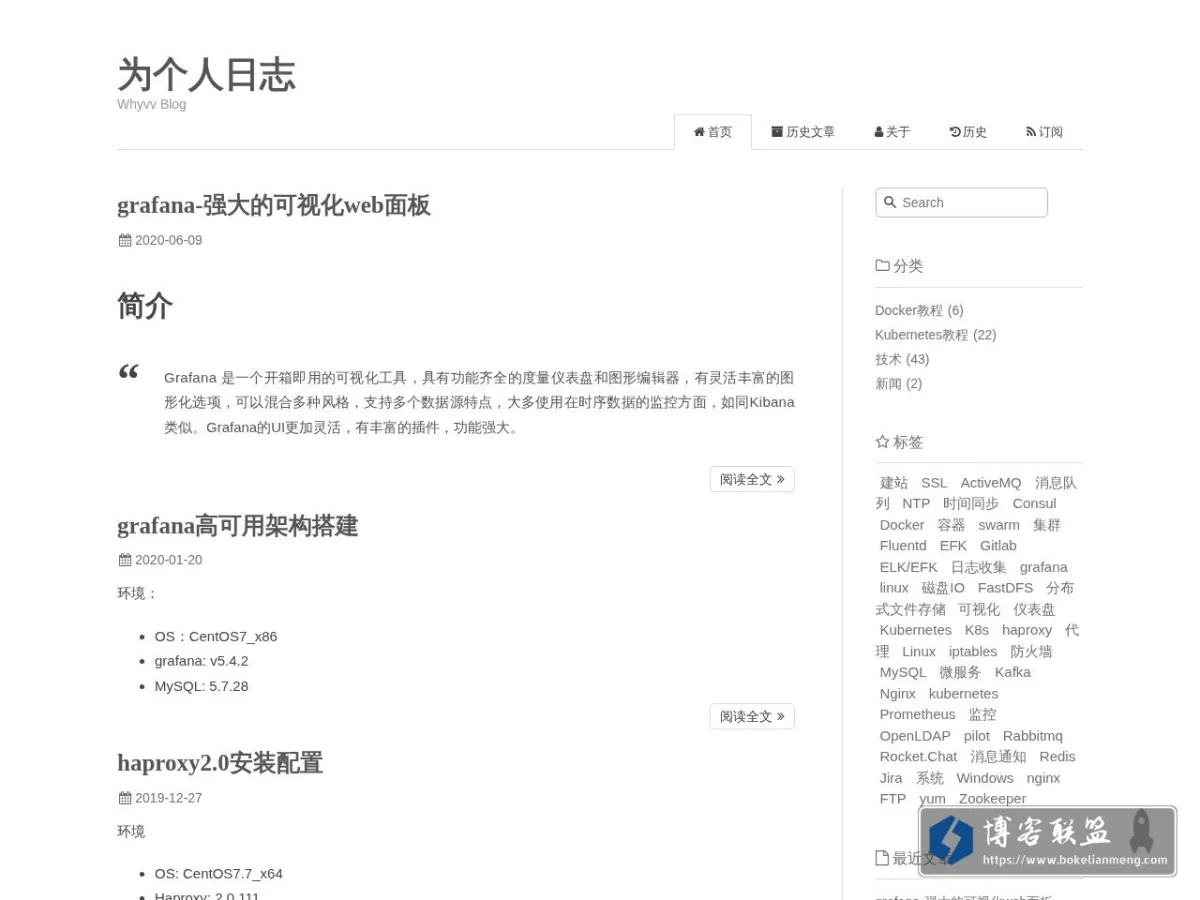Open the 订阅 RSS tab
The width and height of the screenshot is (1200, 900).
[1044, 132]
